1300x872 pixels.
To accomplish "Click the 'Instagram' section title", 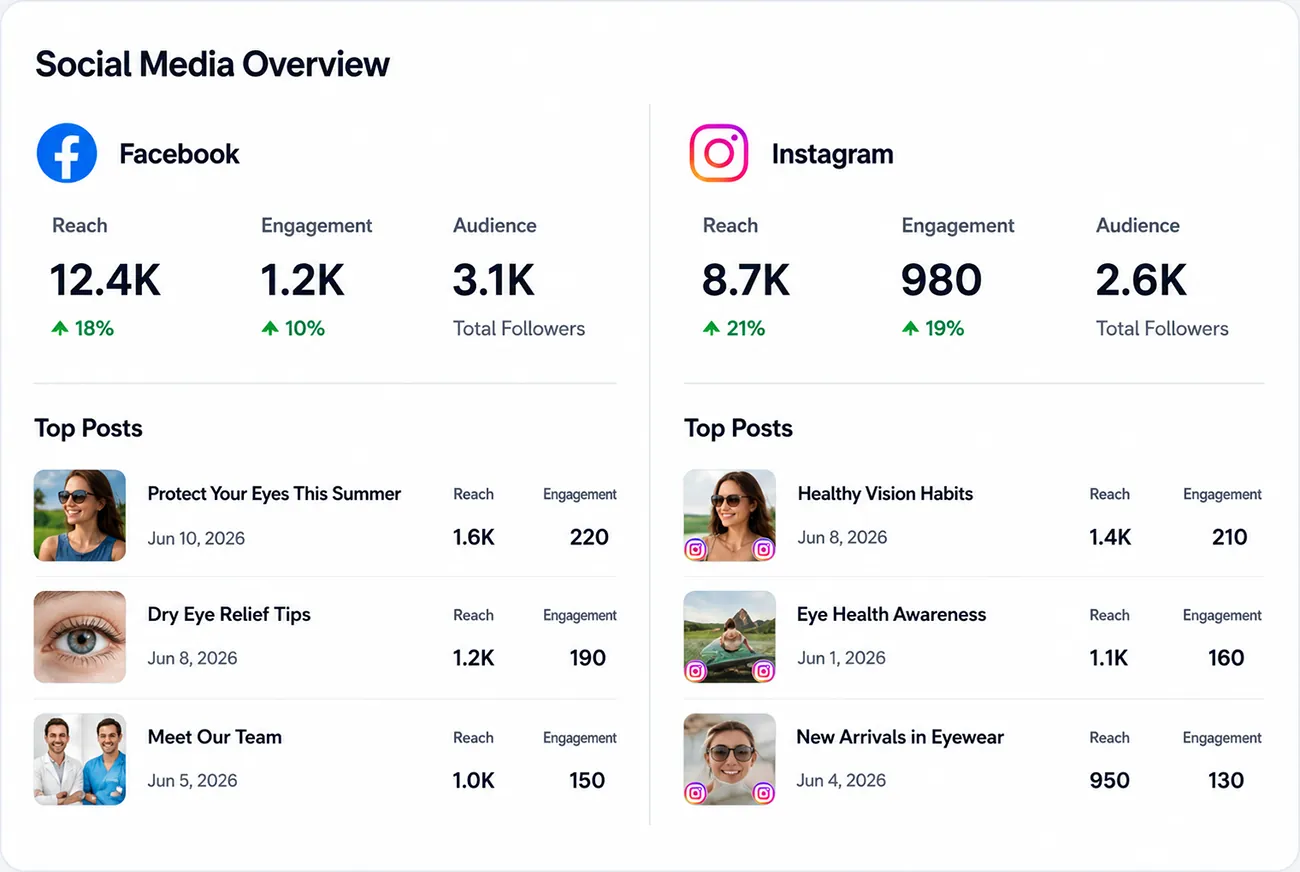I will (832, 155).
